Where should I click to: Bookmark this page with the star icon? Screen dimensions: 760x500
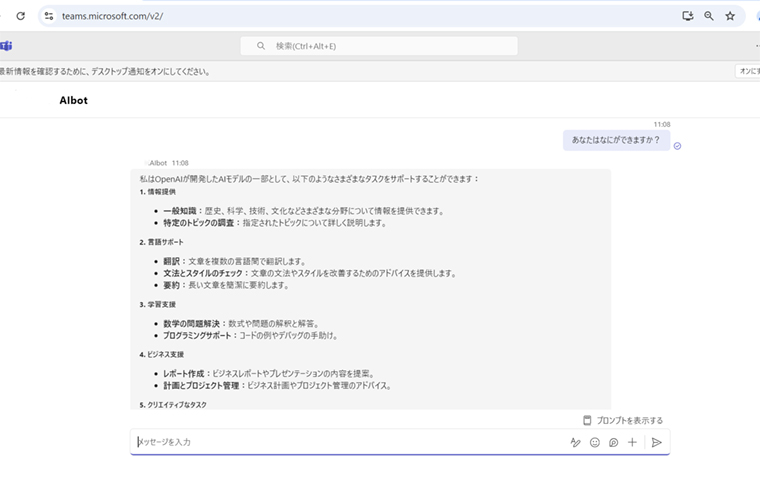730,16
